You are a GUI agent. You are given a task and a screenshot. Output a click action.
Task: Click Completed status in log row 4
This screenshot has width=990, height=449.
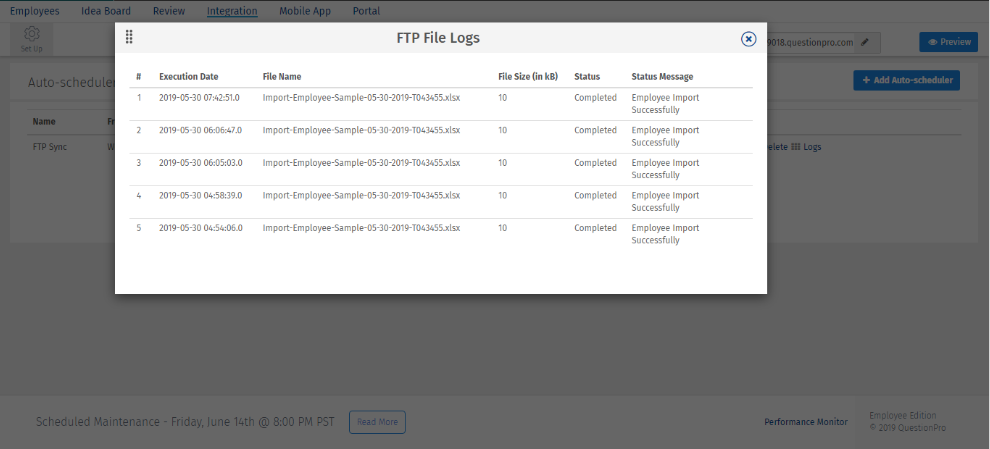pos(595,196)
